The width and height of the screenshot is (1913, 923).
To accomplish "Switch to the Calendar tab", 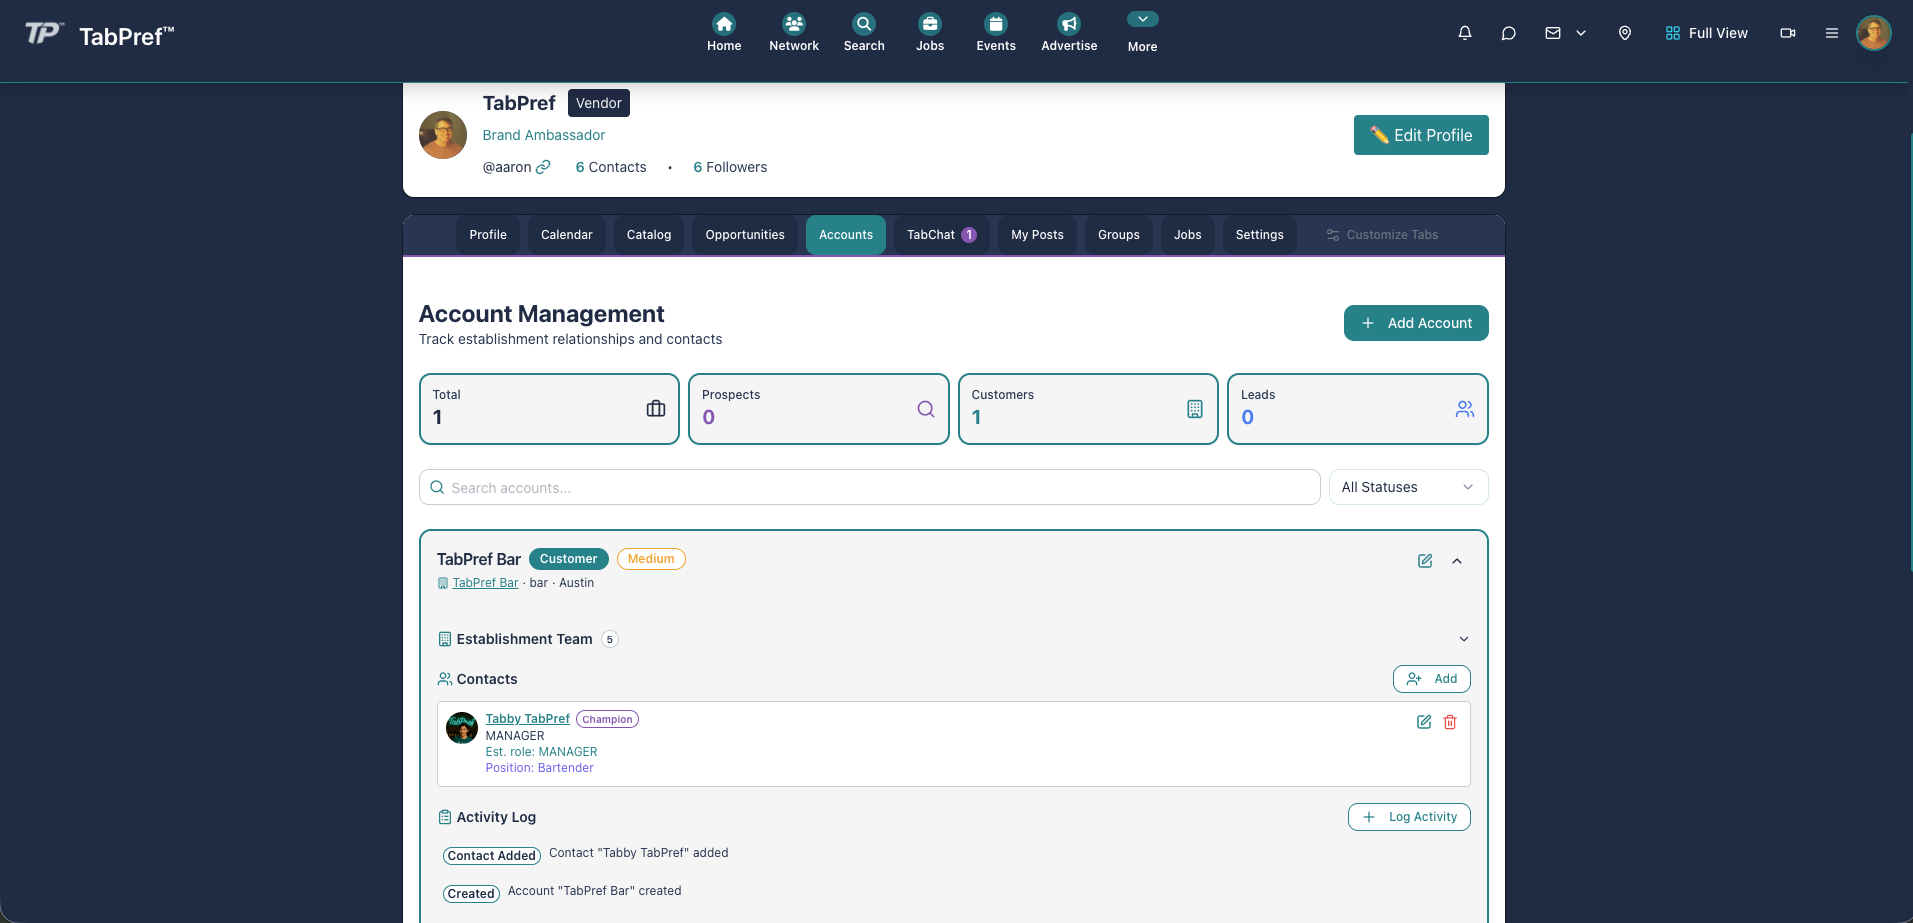I will (567, 235).
